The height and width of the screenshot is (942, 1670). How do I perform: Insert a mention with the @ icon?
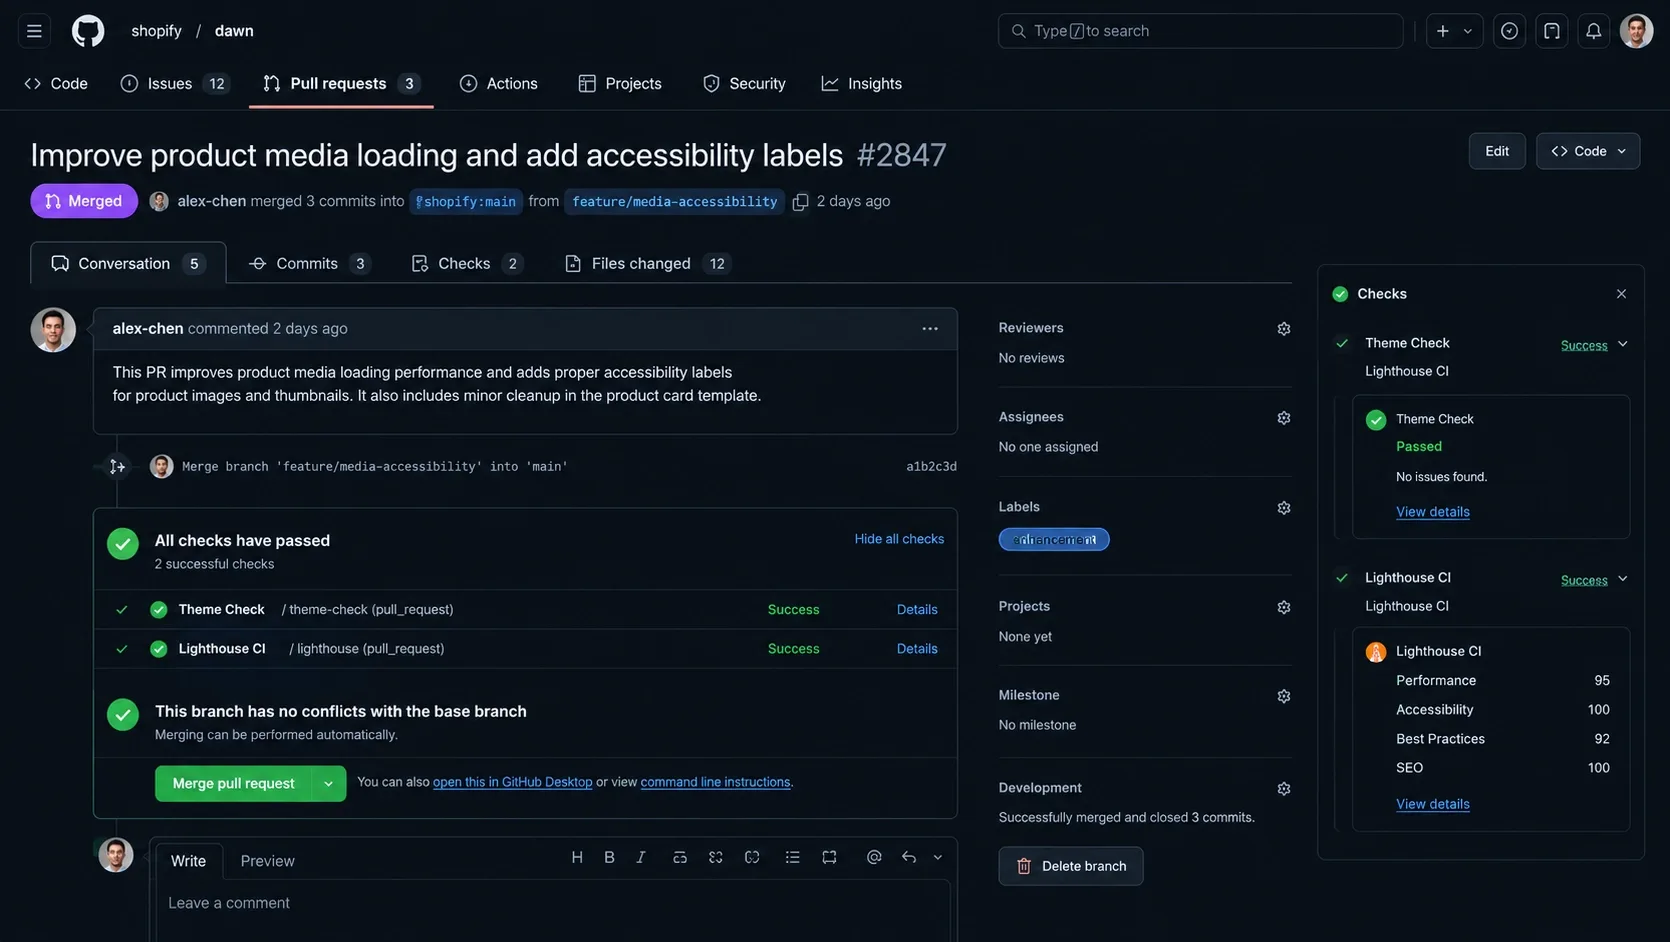coord(874,857)
